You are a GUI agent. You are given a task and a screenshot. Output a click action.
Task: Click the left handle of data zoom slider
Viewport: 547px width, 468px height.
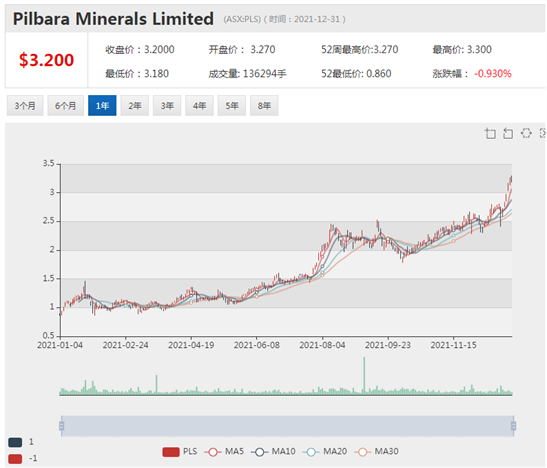(x=62, y=426)
